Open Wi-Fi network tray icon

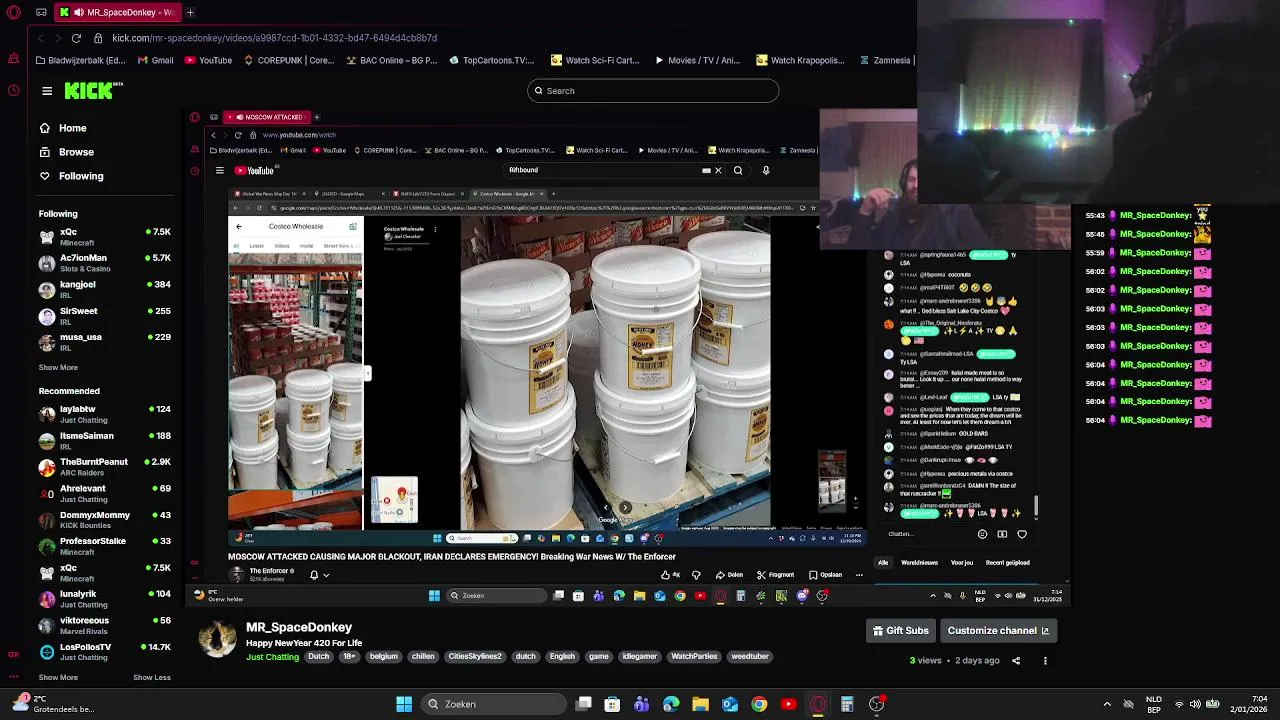1179,704
